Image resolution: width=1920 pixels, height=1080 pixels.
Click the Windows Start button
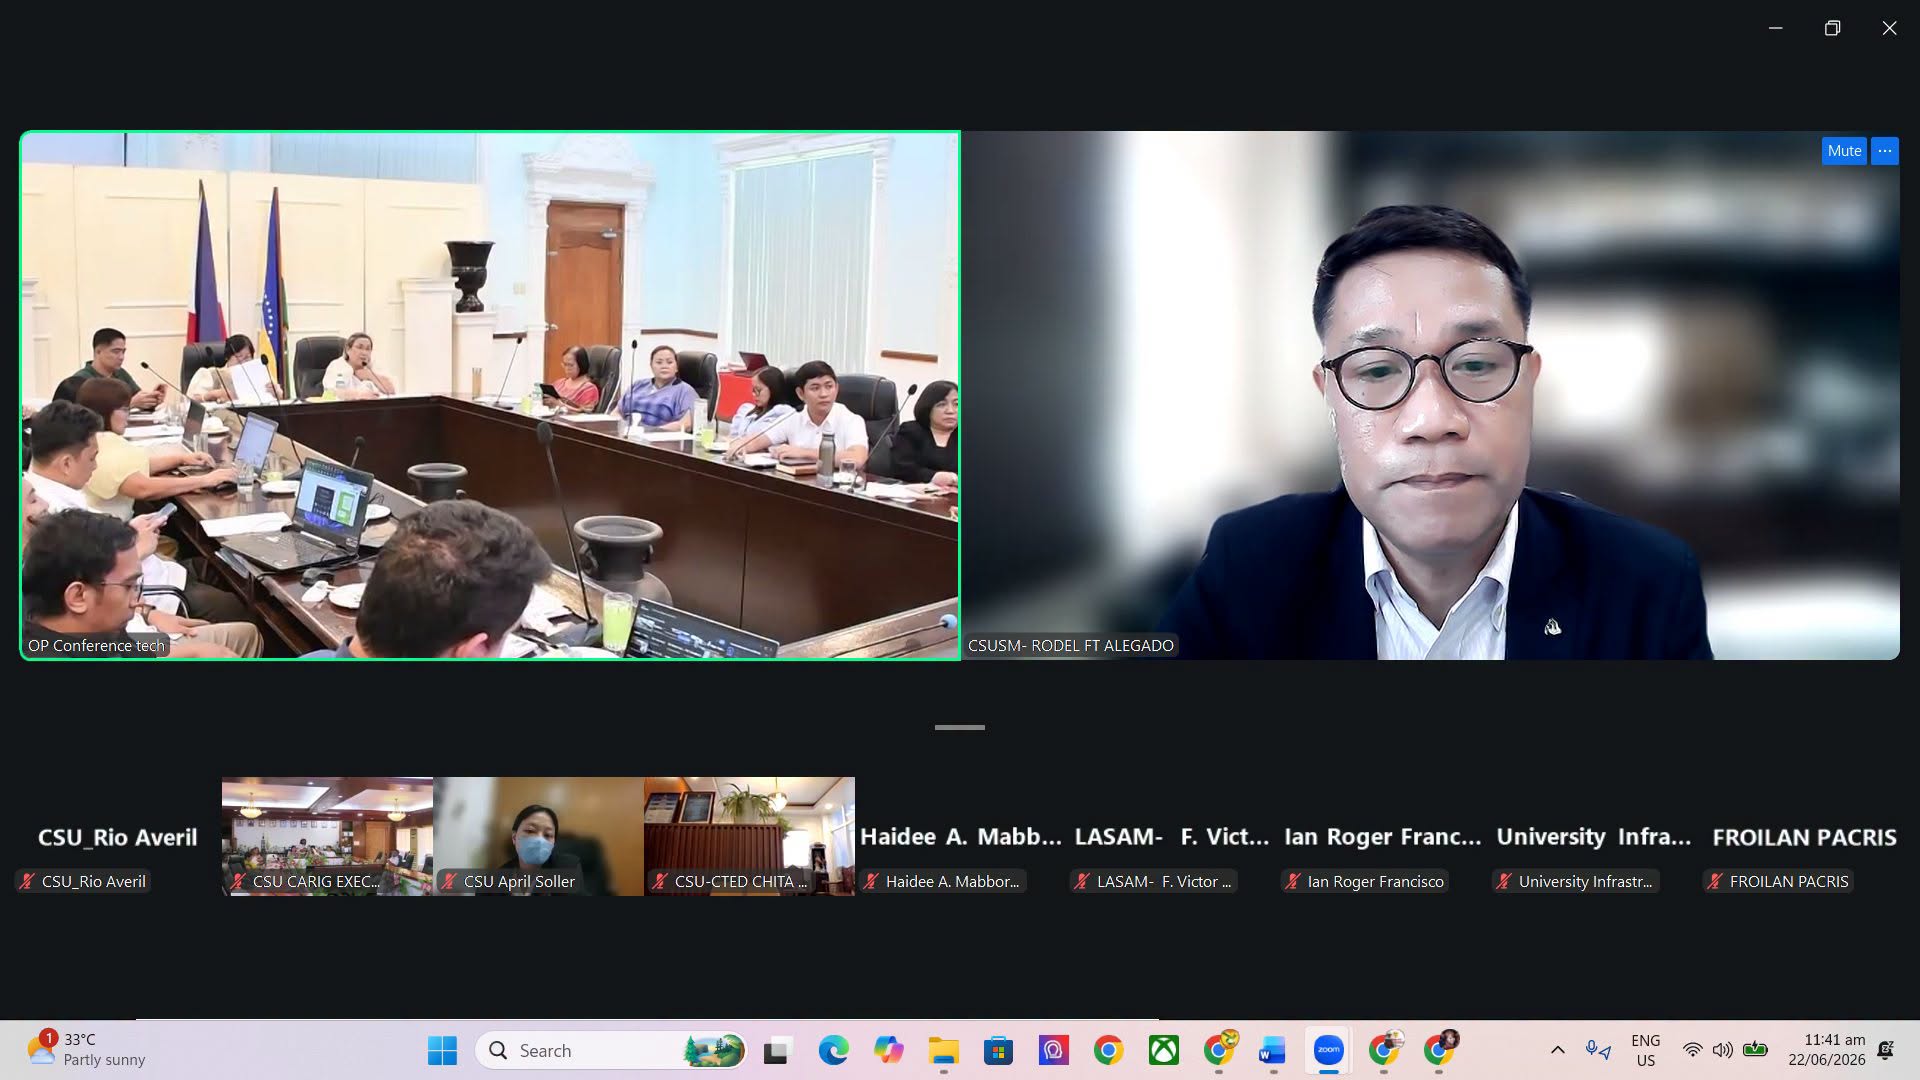pos(442,1050)
